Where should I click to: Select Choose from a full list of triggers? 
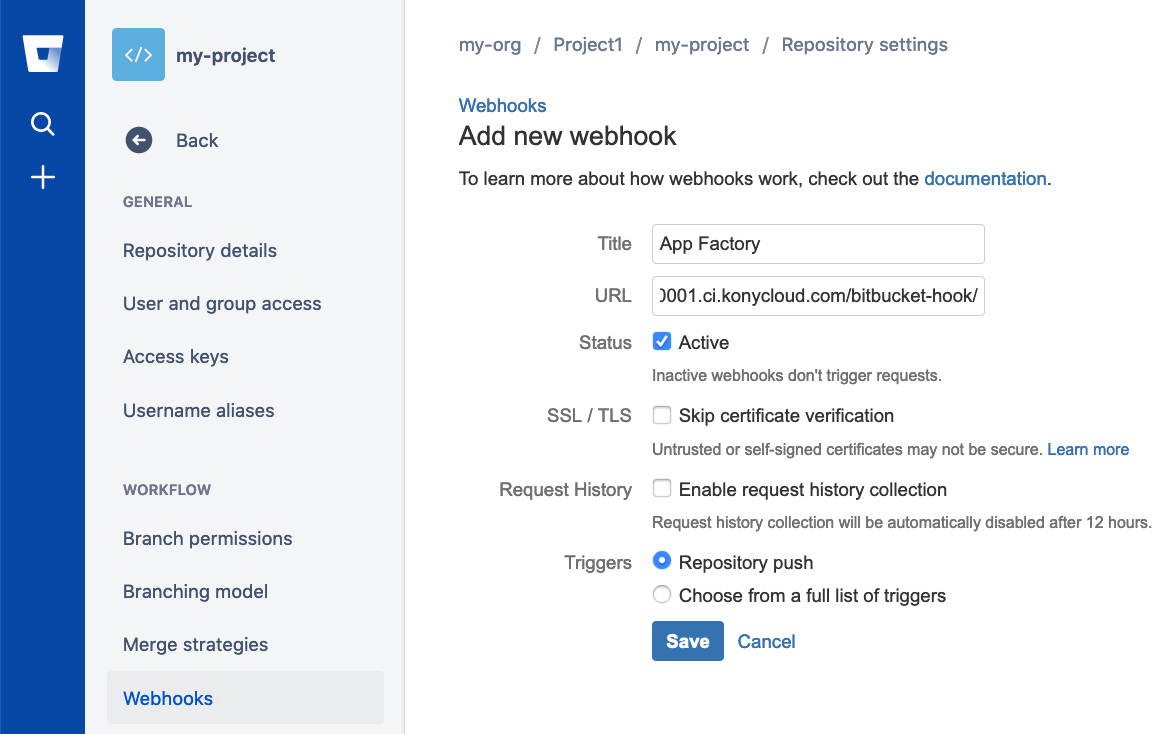tap(661, 595)
